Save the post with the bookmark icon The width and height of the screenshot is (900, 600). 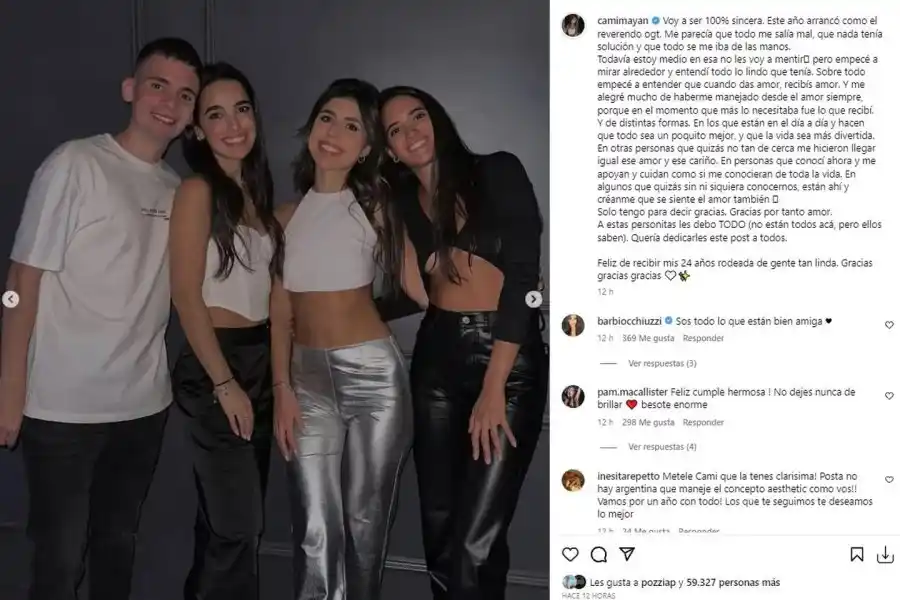tap(857, 554)
